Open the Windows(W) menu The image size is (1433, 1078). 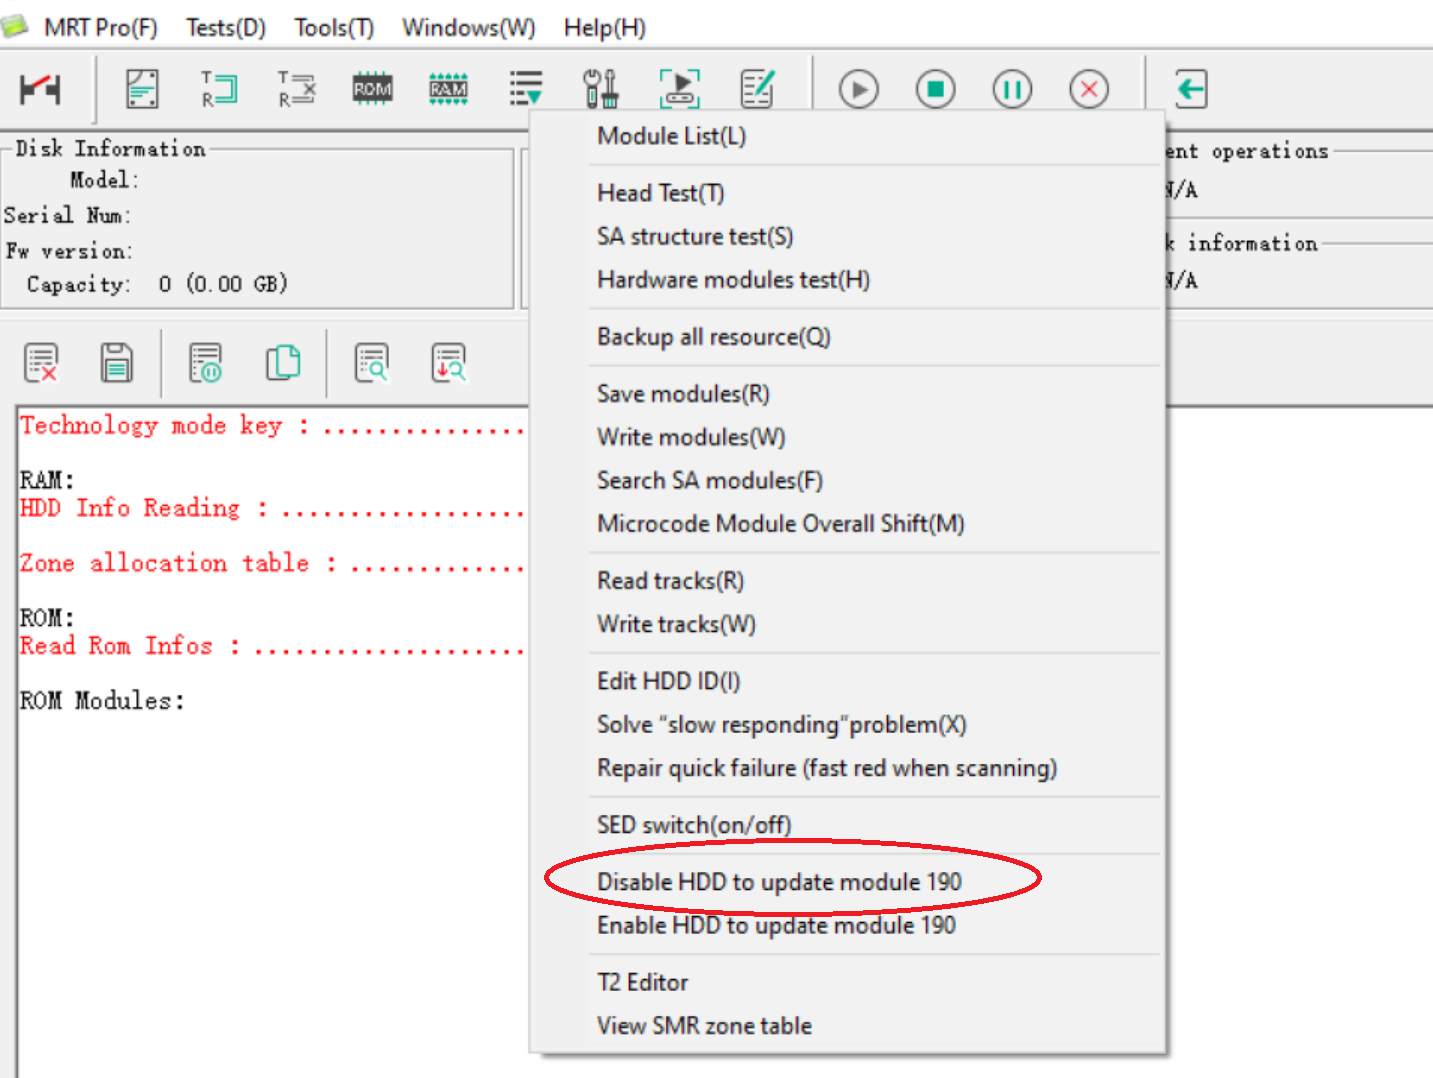coord(469,28)
